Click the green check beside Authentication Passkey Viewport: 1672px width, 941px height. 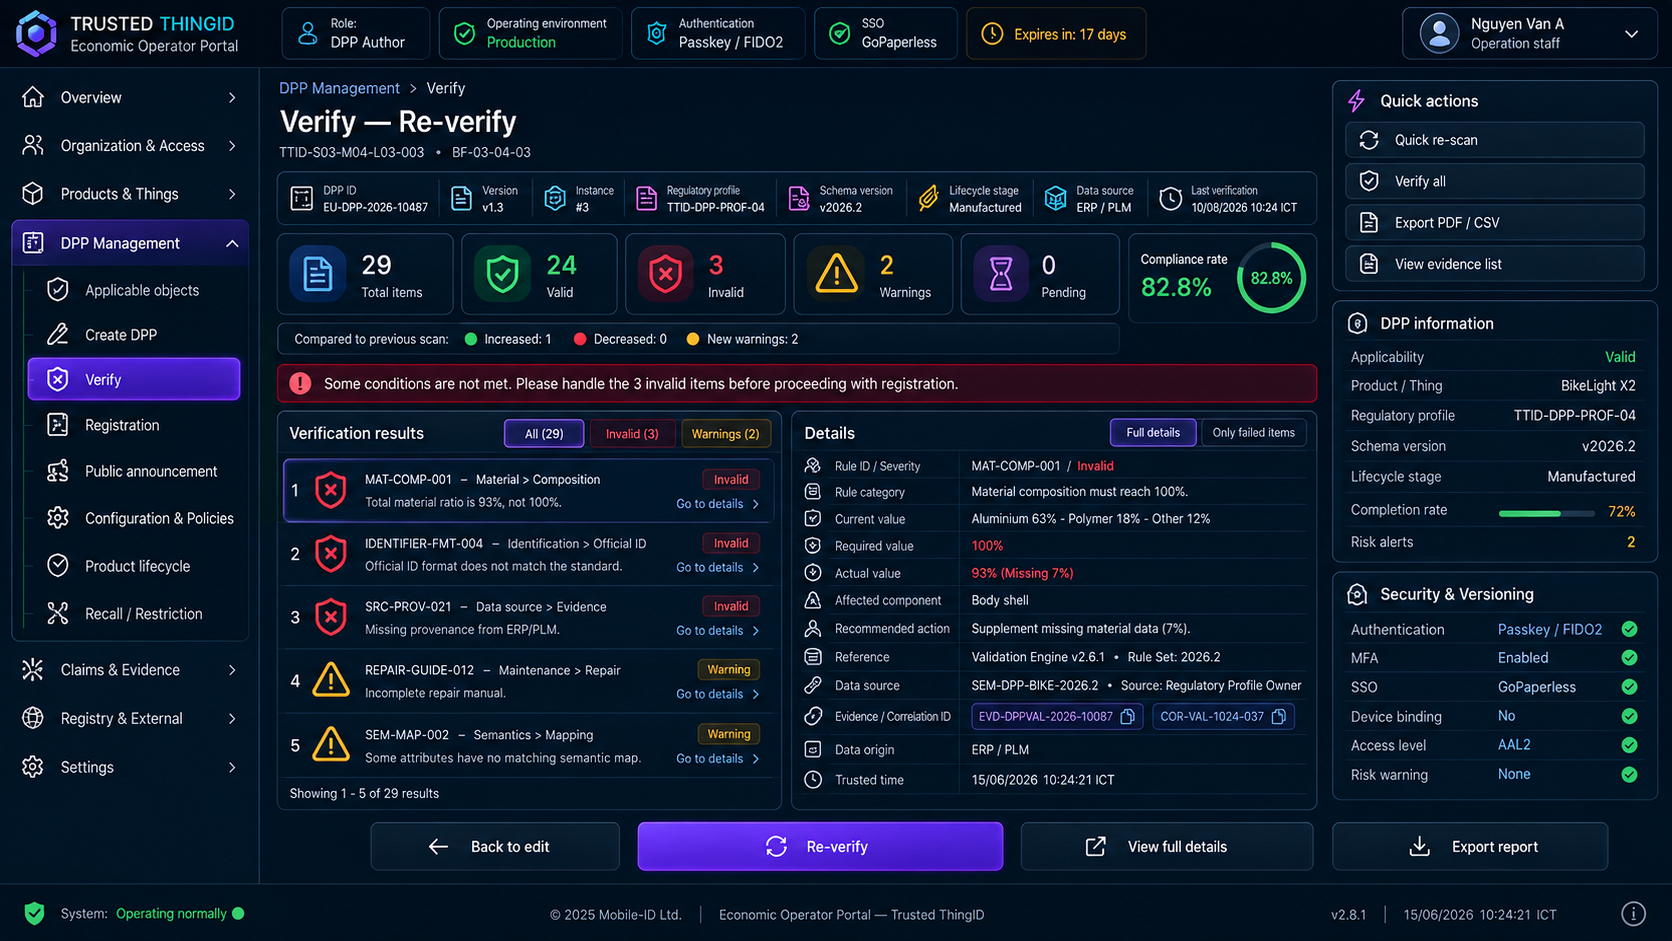point(1629,629)
